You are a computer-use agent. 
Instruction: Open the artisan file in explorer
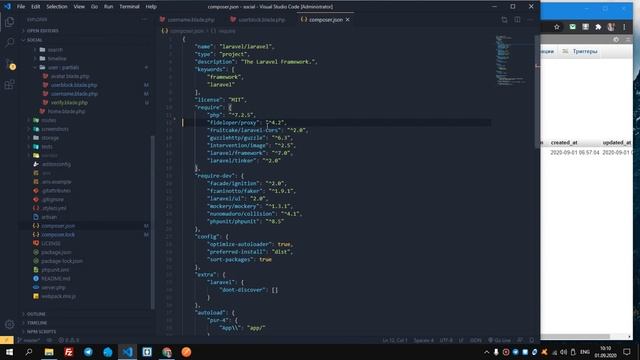[x=49, y=217]
